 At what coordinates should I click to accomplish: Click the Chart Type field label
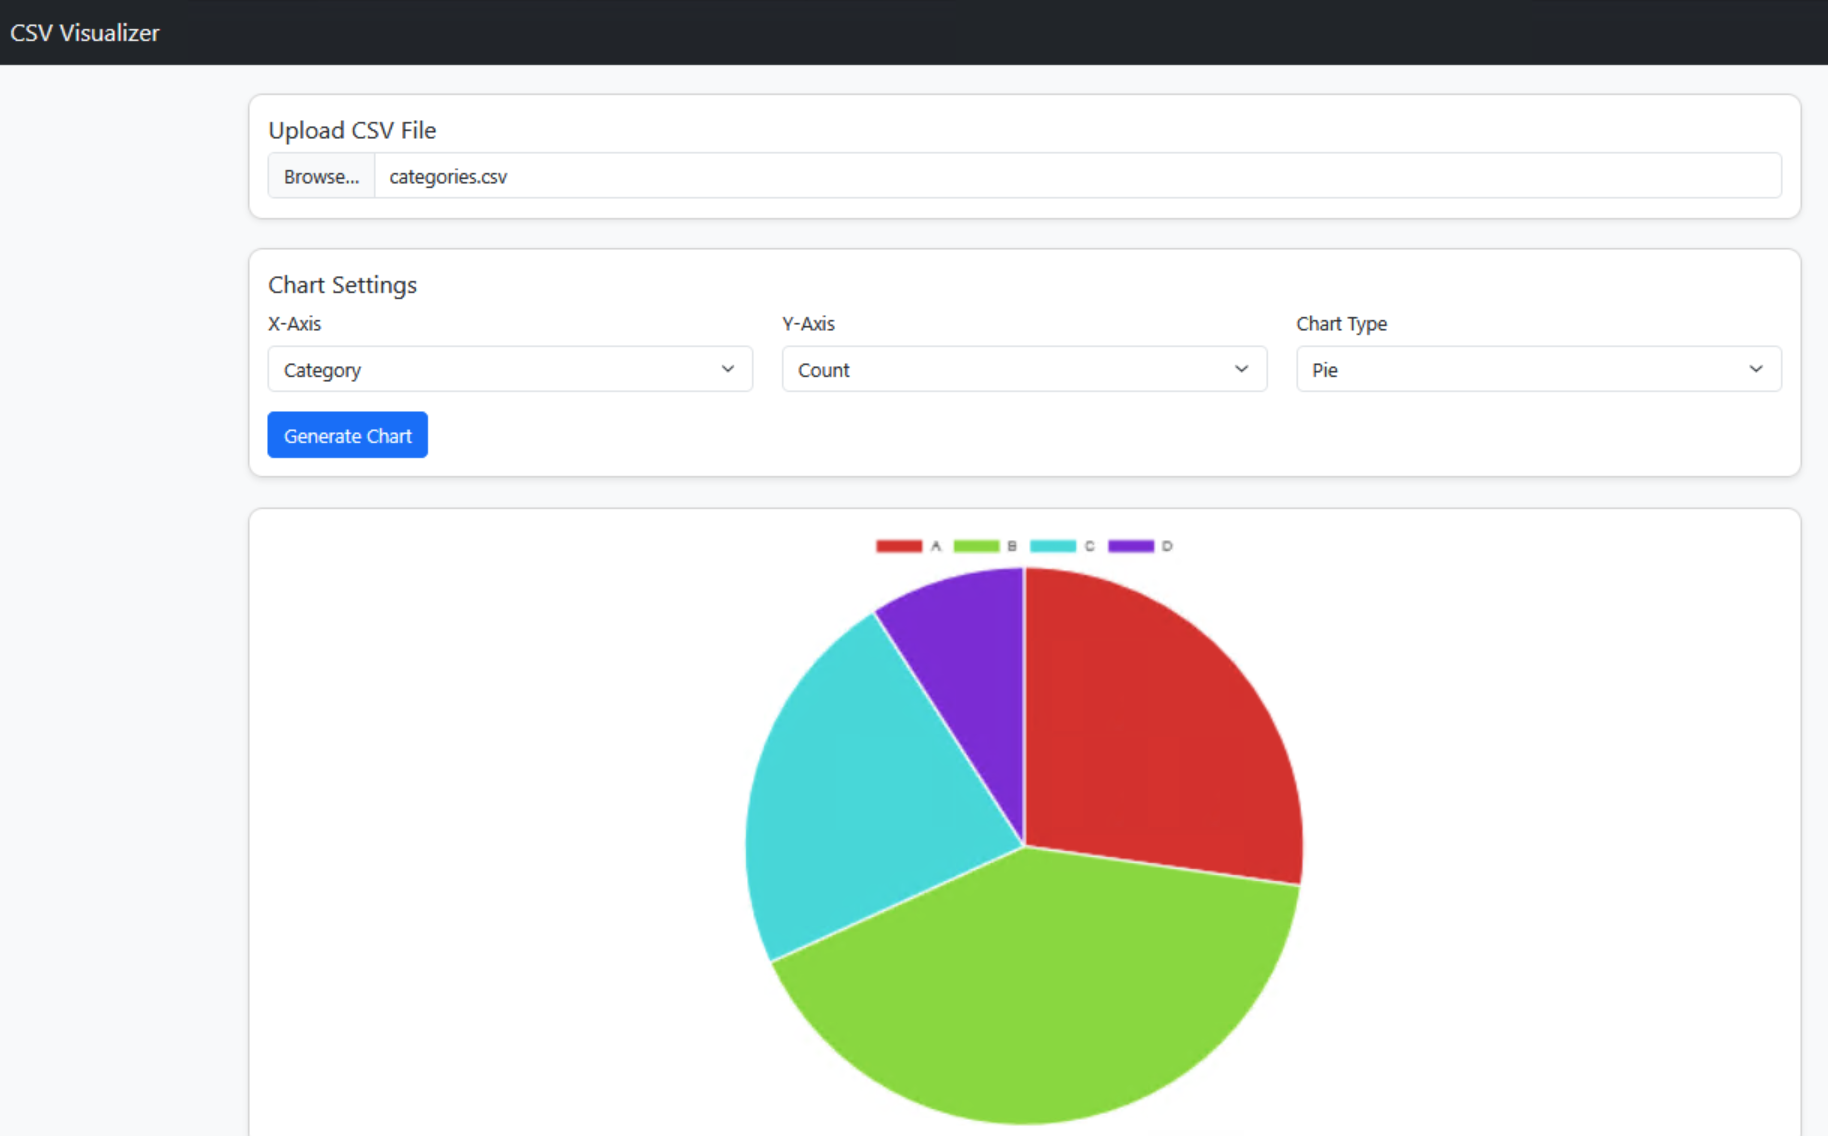[x=1341, y=324]
